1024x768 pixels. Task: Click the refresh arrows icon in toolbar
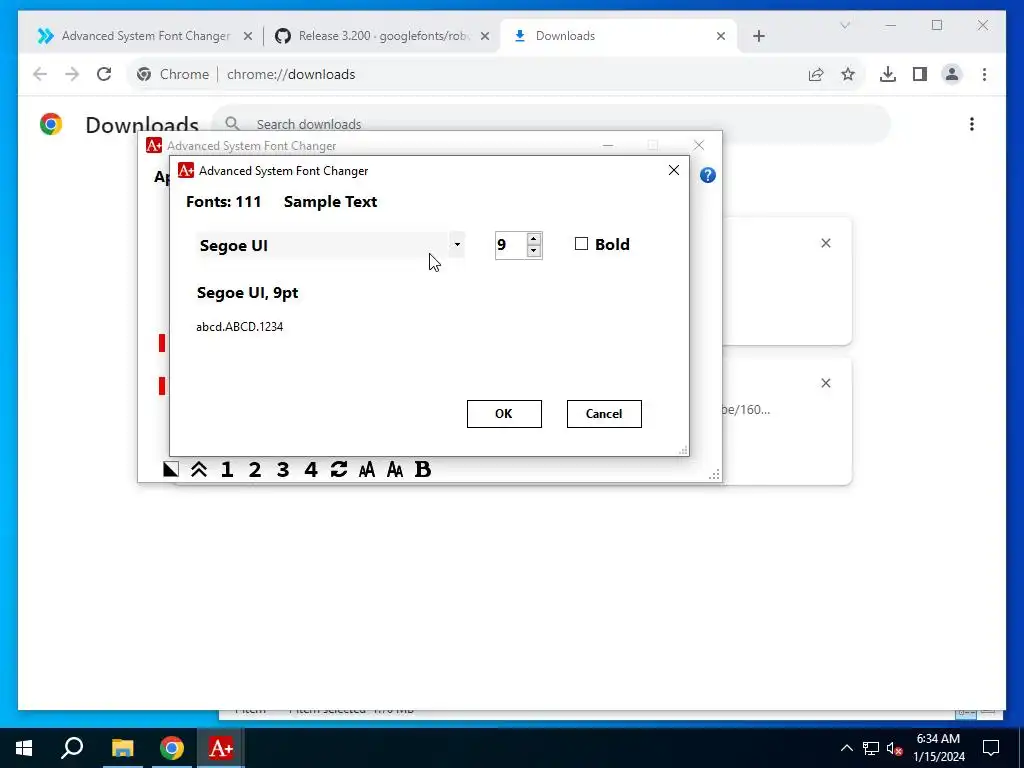click(x=338, y=469)
